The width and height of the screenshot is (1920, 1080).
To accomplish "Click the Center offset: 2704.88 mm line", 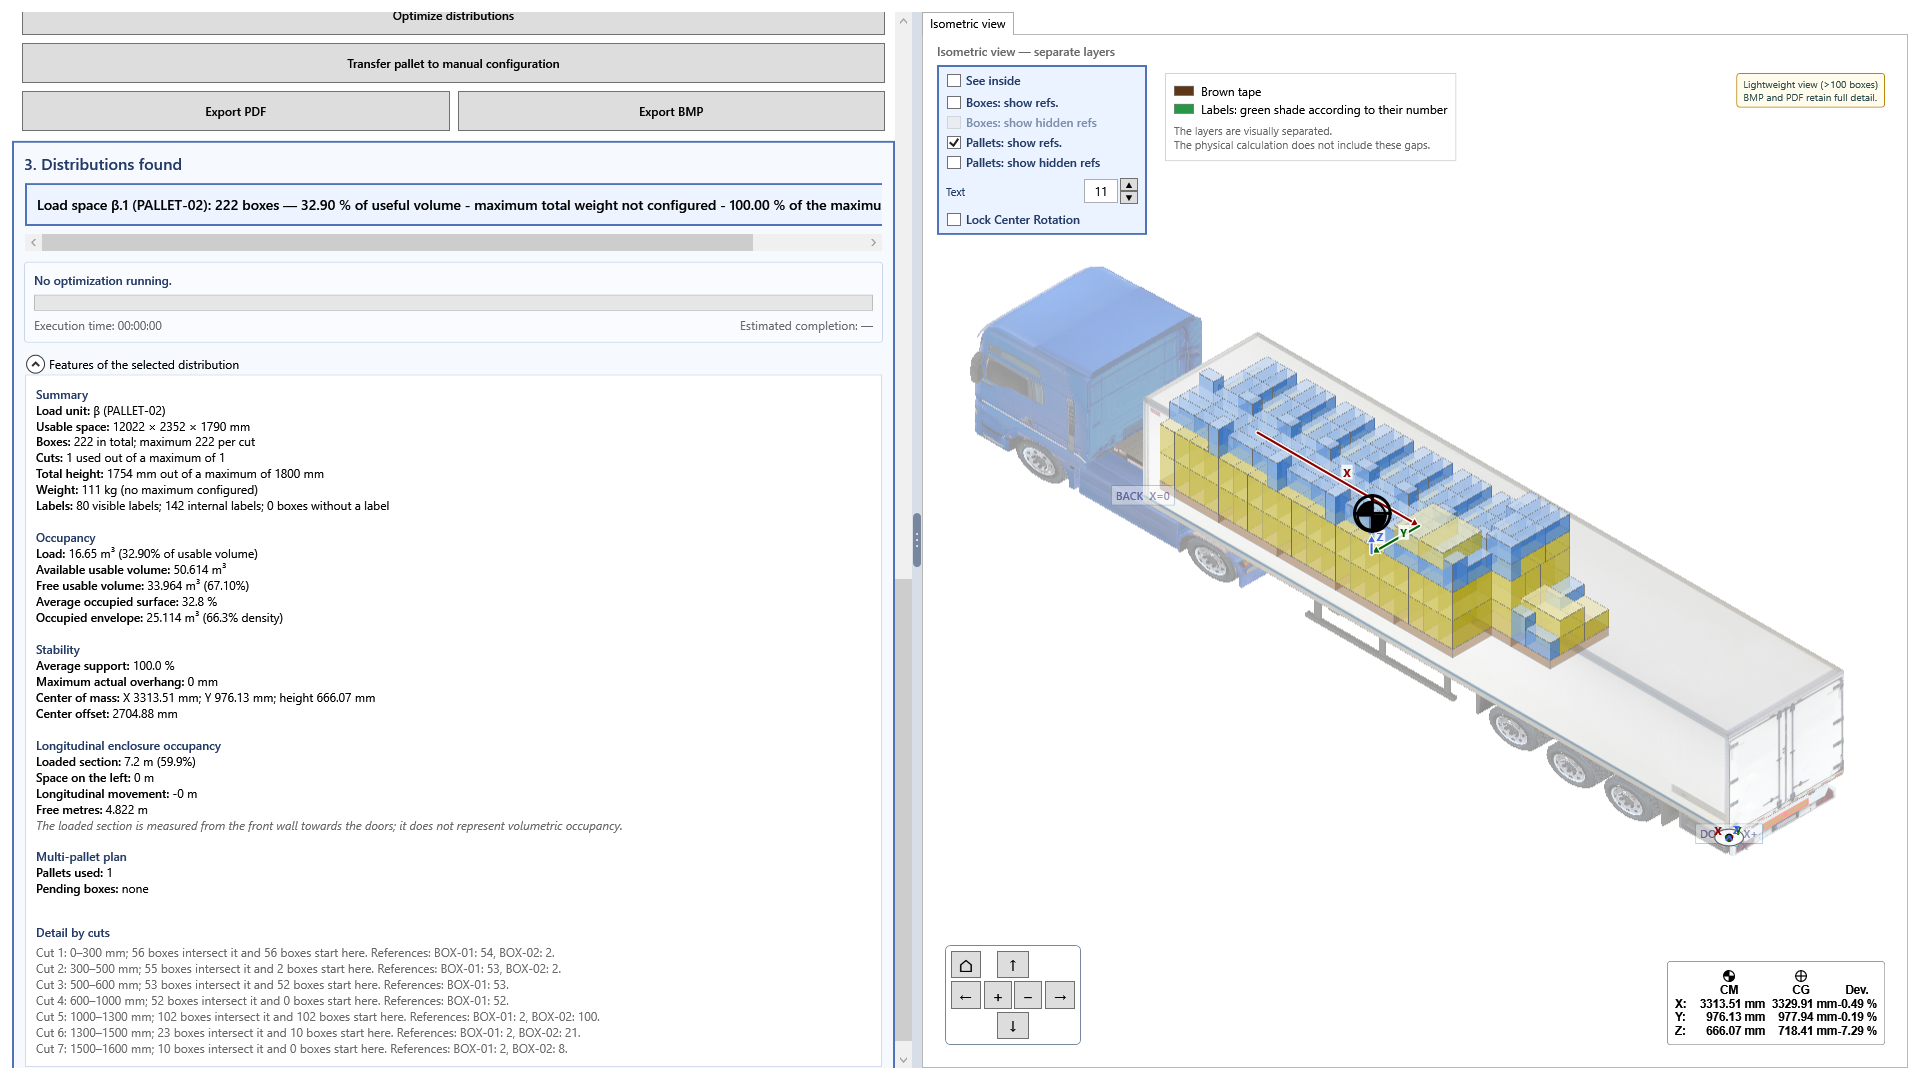I will click(x=107, y=714).
